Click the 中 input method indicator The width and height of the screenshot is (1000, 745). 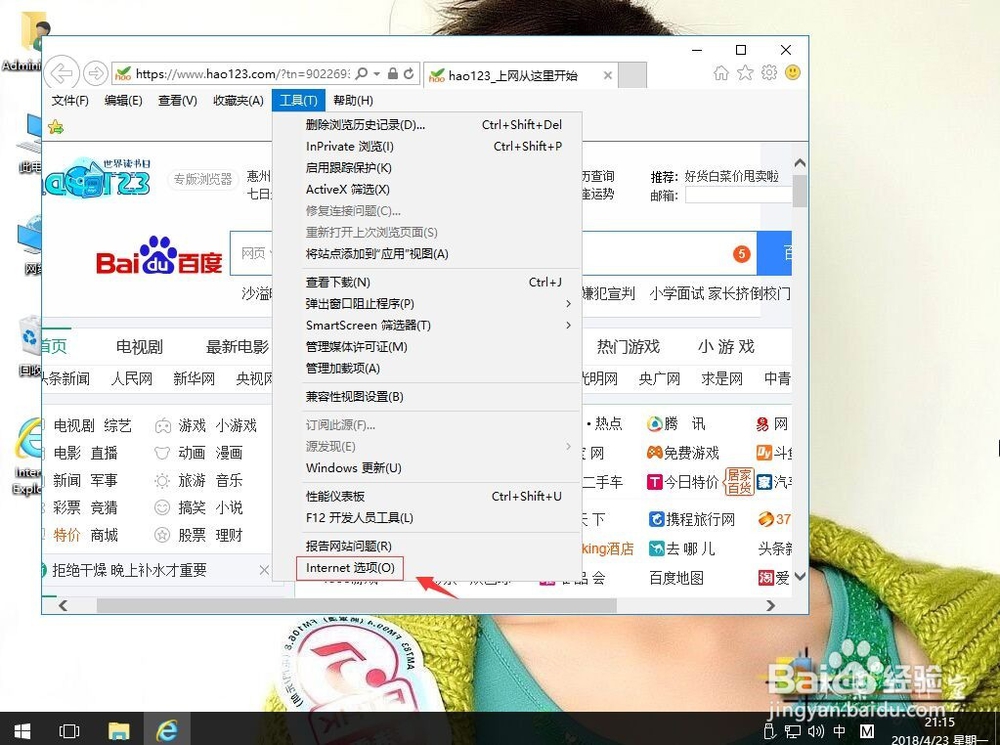click(x=839, y=731)
